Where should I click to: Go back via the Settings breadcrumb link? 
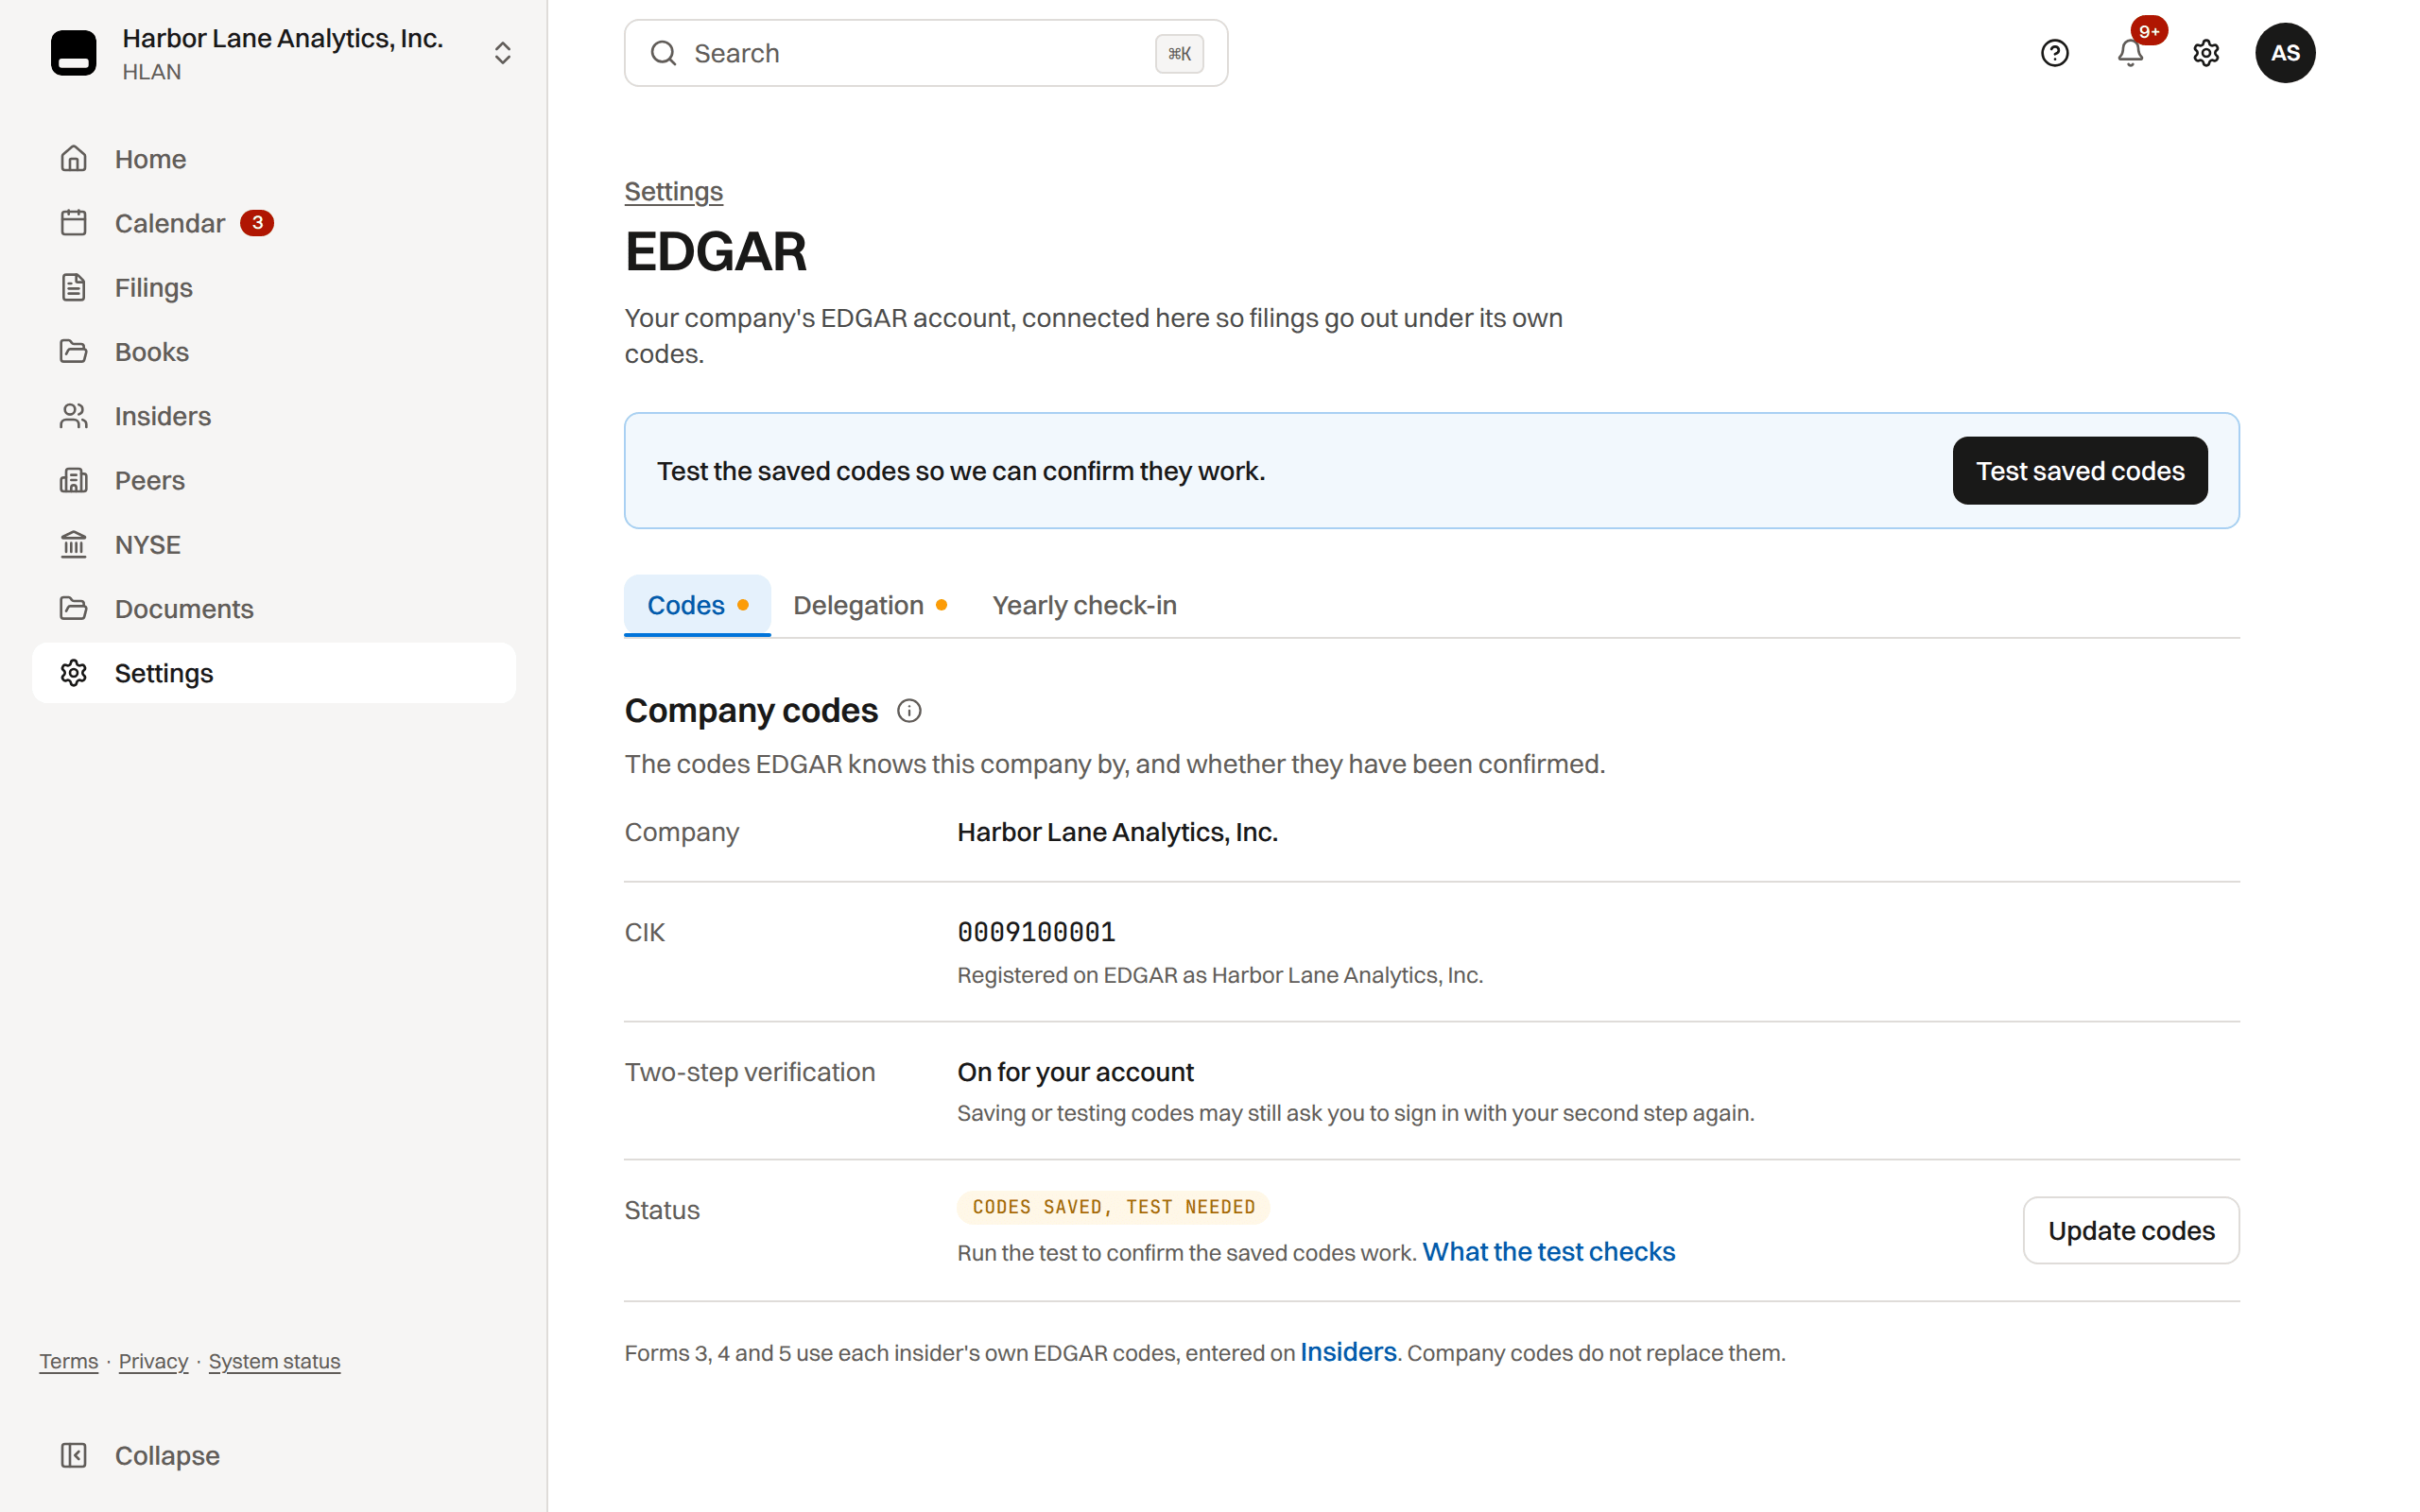[x=673, y=191]
